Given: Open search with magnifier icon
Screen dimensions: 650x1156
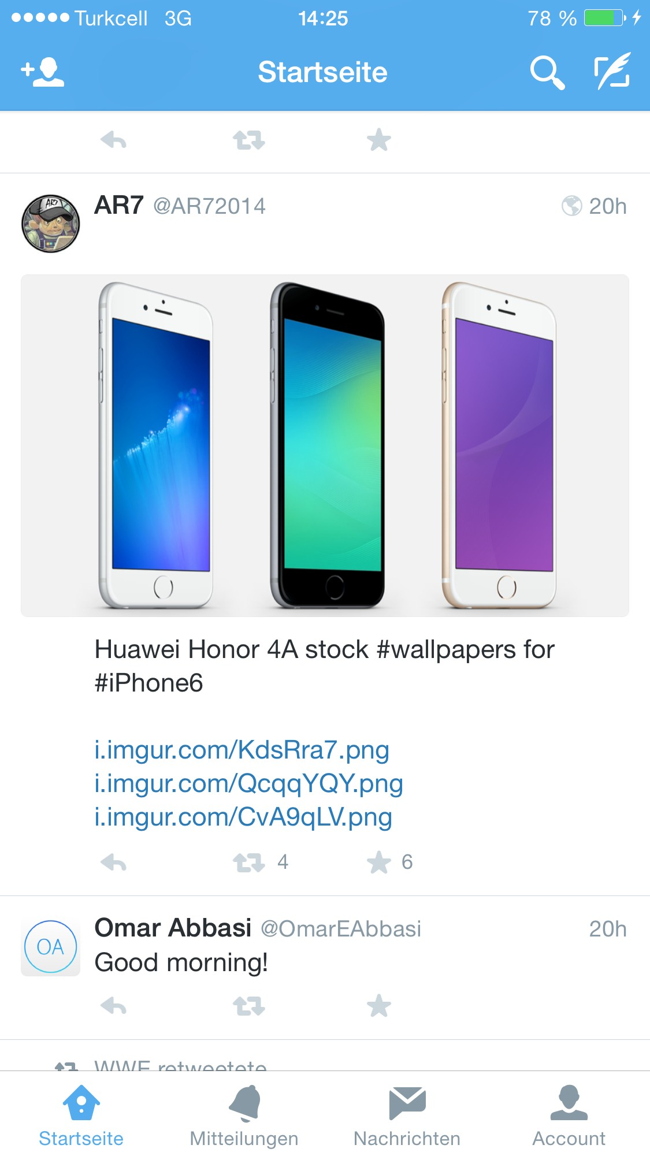Looking at the screenshot, I should (547, 72).
